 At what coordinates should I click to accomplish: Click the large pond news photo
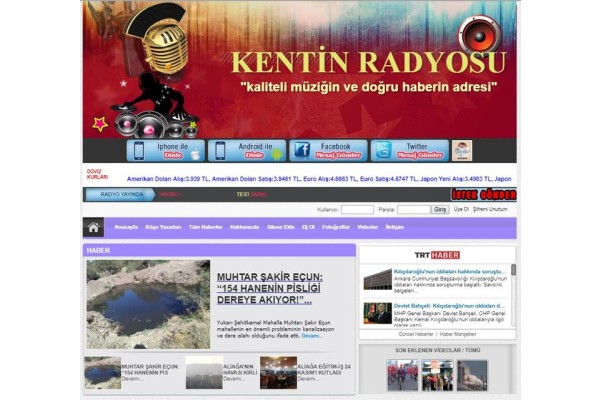(148, 304)
